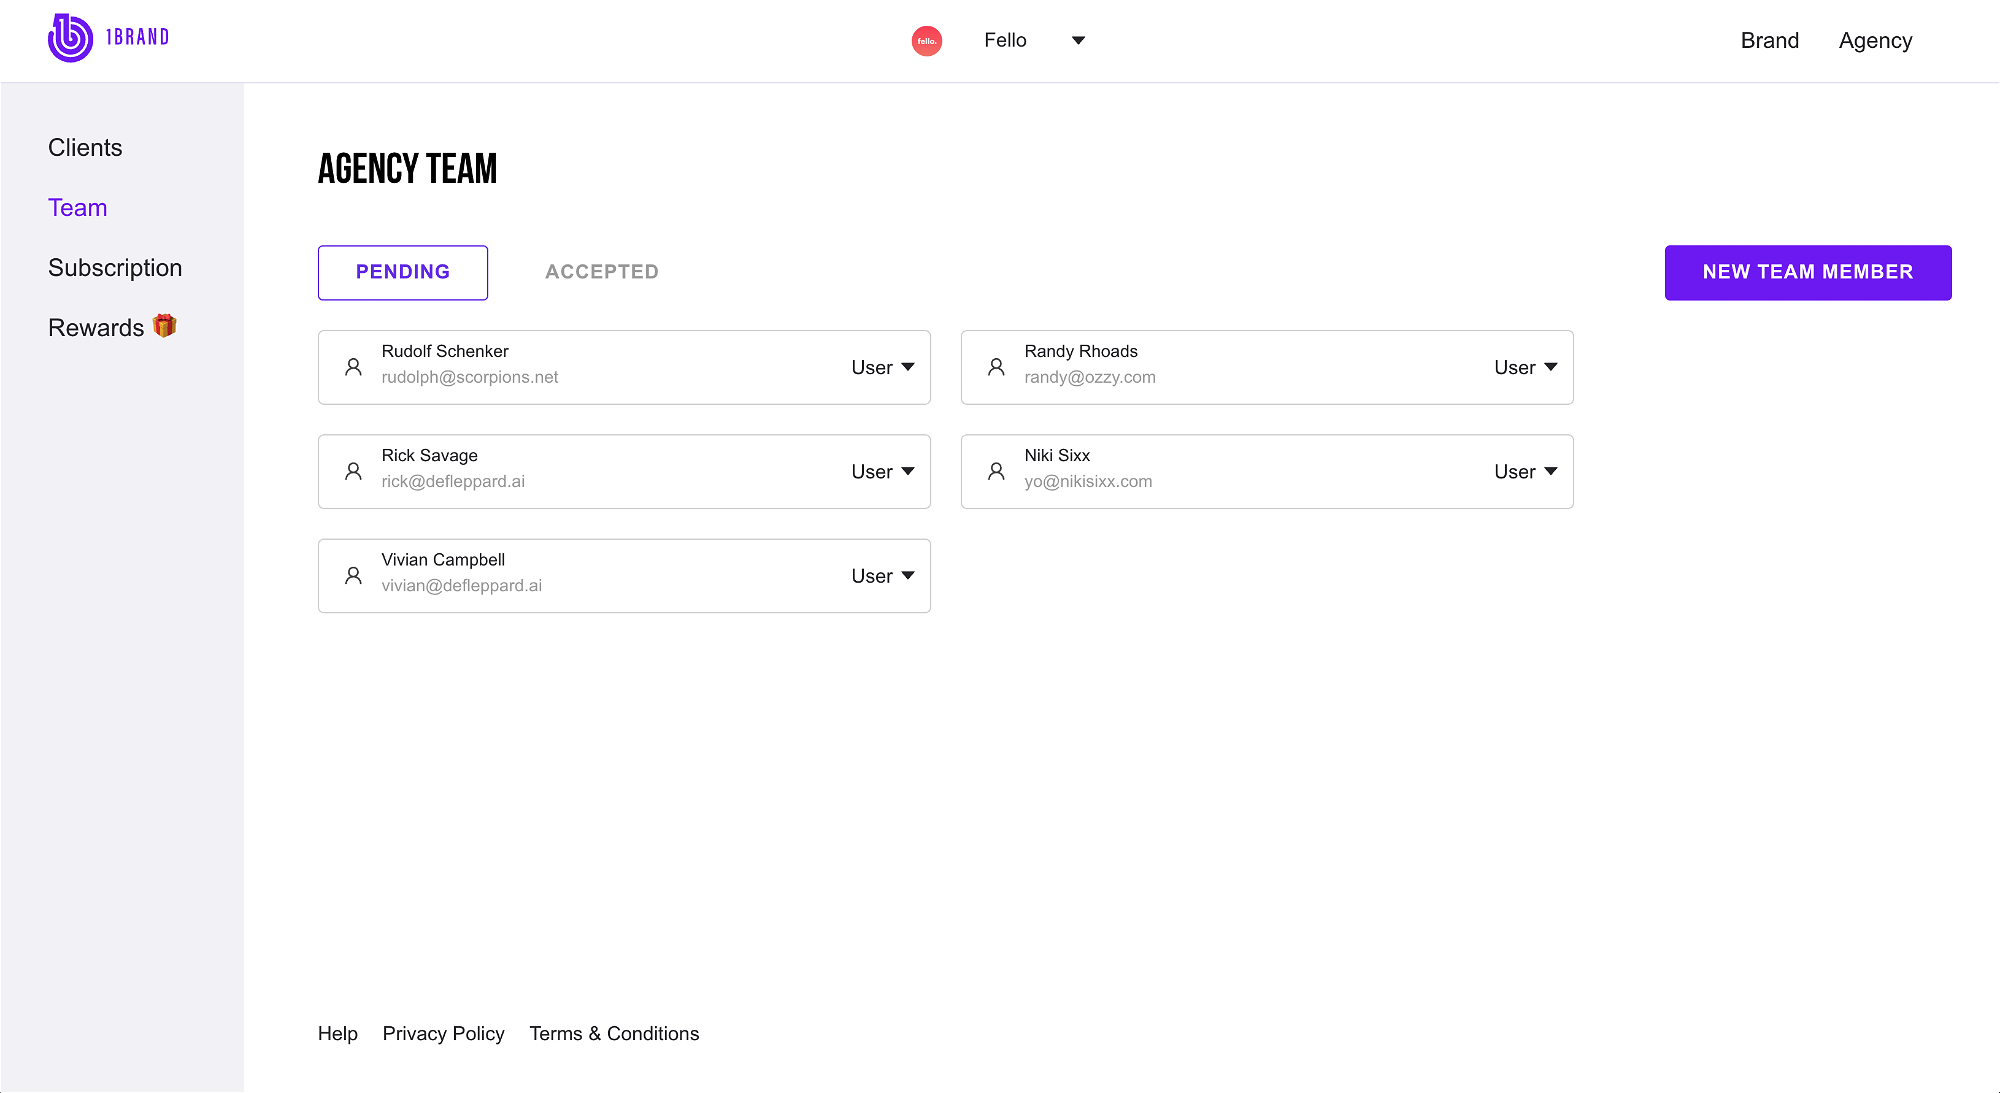Open Randy Rhoads' User role dropdown
This screenshot has width=2000, height=1093.
[1526, 367]
